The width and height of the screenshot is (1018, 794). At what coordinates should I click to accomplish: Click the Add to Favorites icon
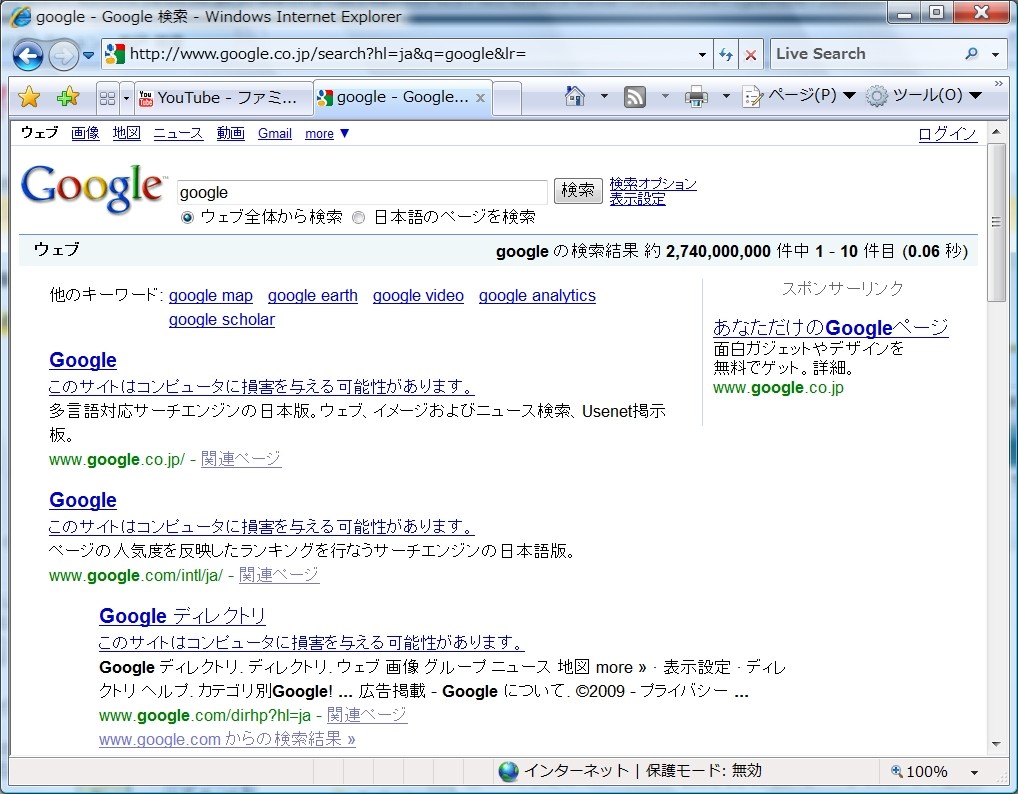pyautogui.click(x=68, y=97)
